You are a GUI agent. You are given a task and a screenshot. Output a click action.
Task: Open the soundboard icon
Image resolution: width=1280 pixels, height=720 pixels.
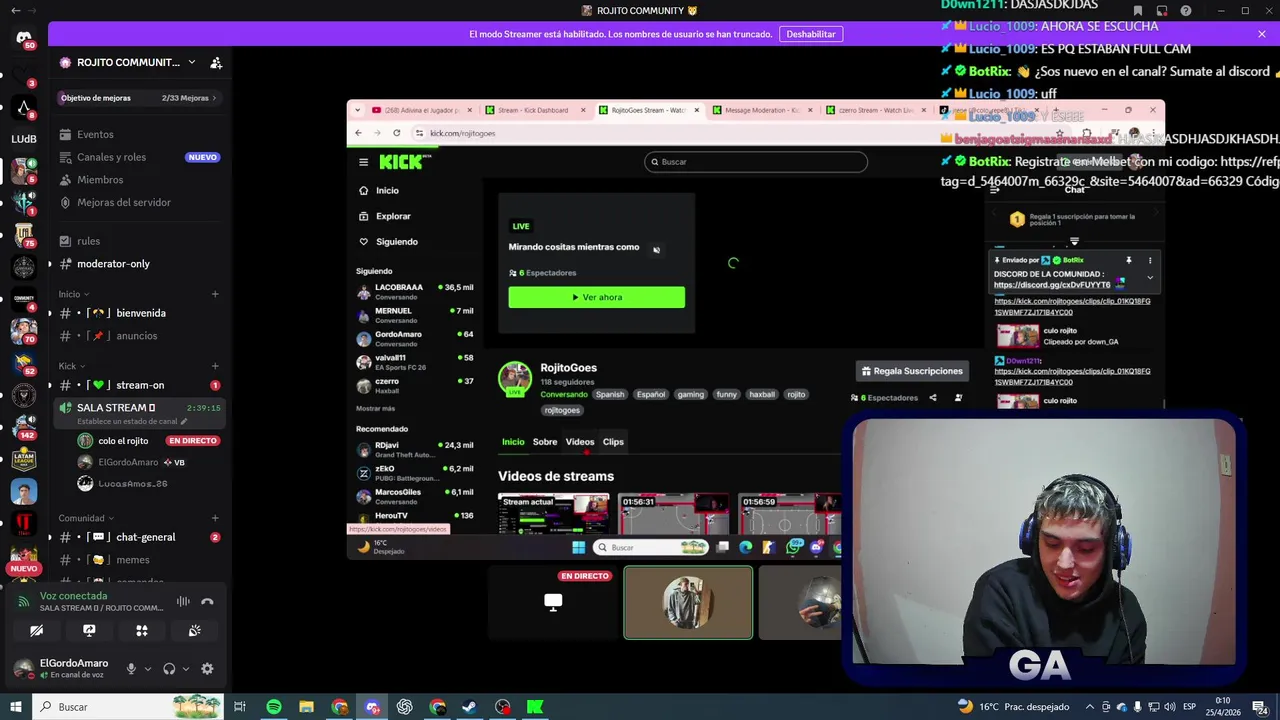pyautogui.click(x=195, y=631)
